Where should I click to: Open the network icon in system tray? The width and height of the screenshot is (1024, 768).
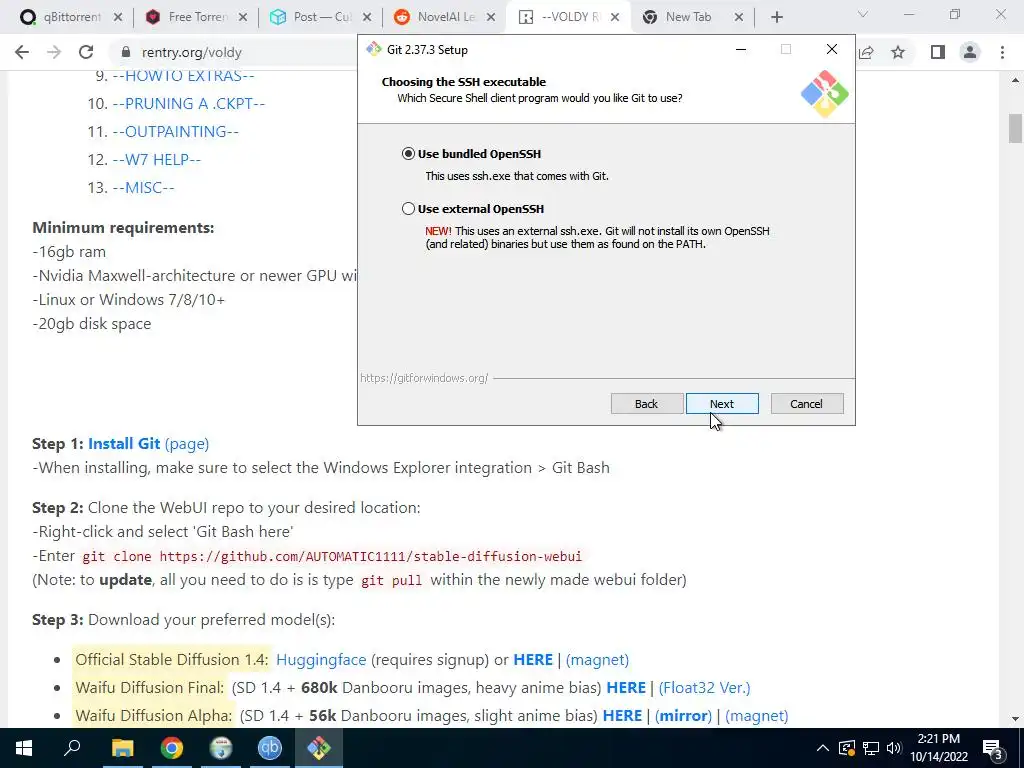(871, 748)
